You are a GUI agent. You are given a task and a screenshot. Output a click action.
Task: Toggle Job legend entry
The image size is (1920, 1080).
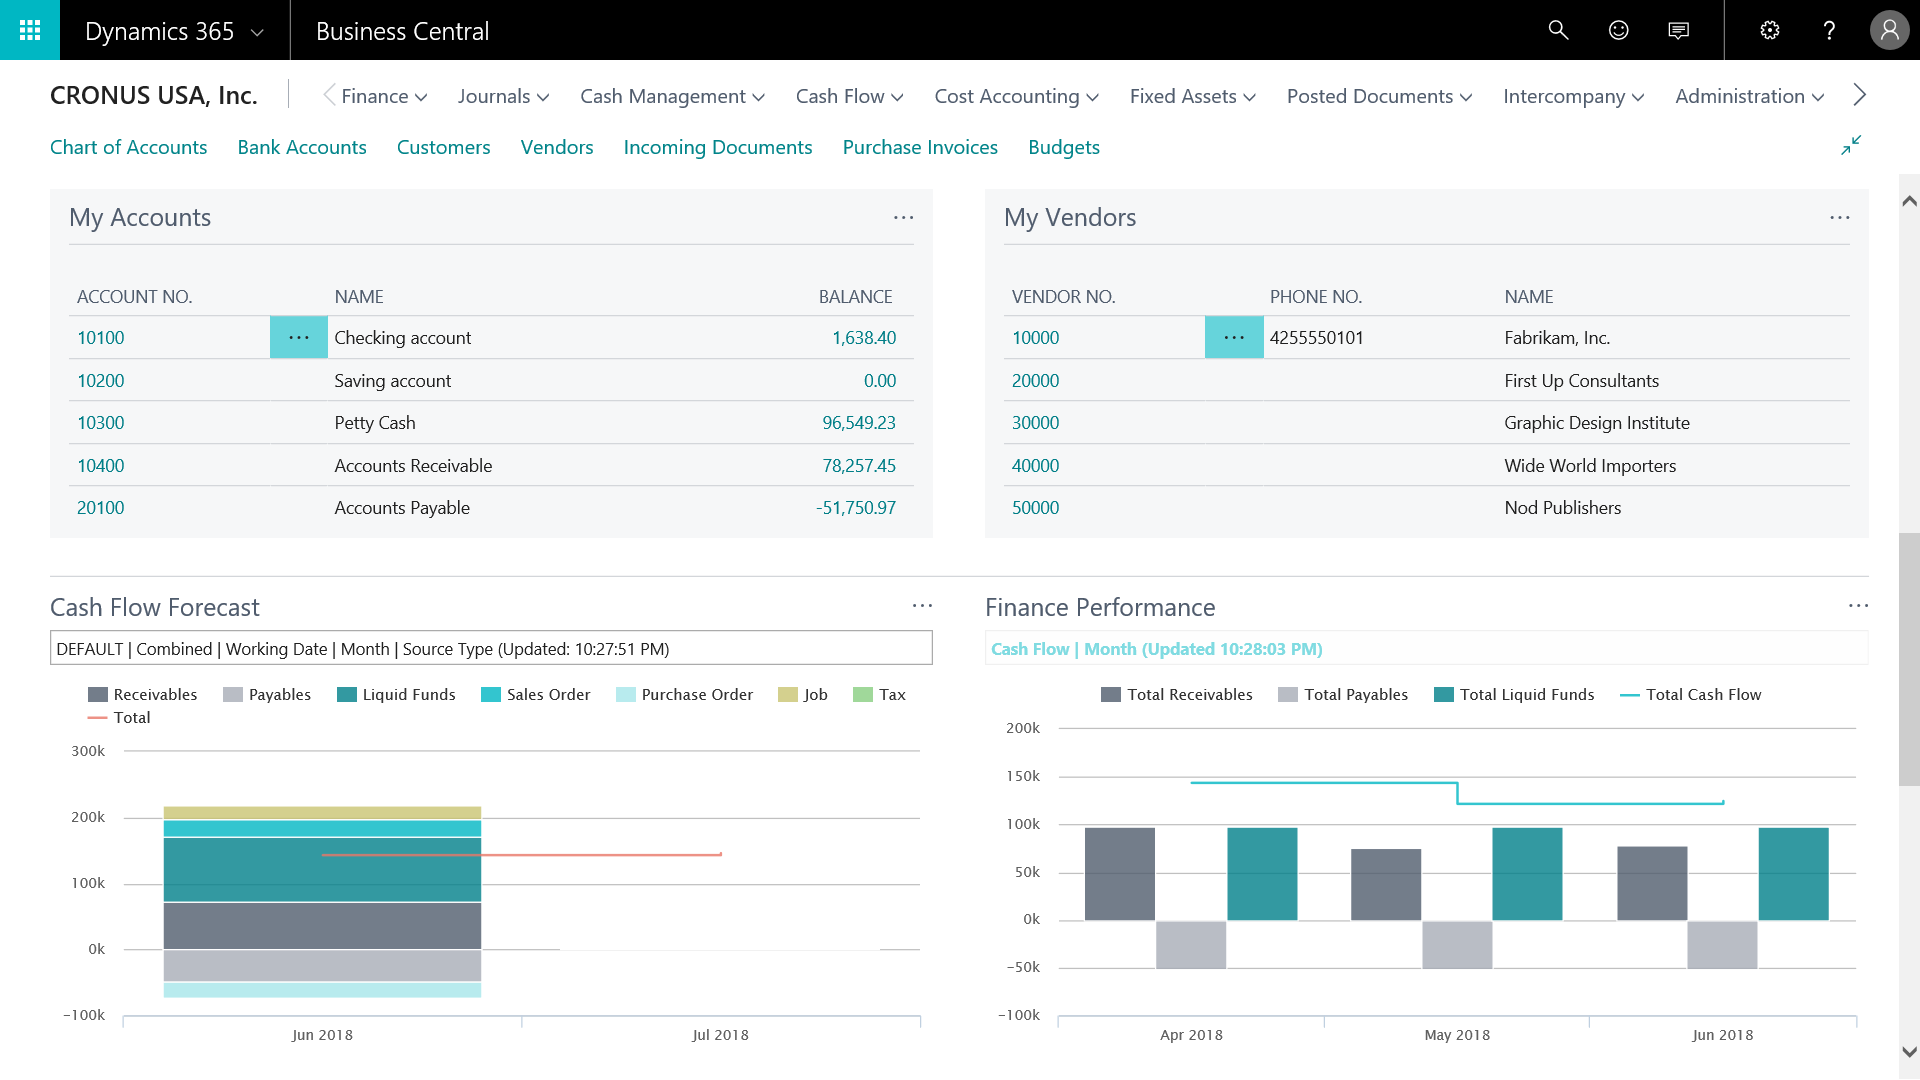[x=803, y=695]
